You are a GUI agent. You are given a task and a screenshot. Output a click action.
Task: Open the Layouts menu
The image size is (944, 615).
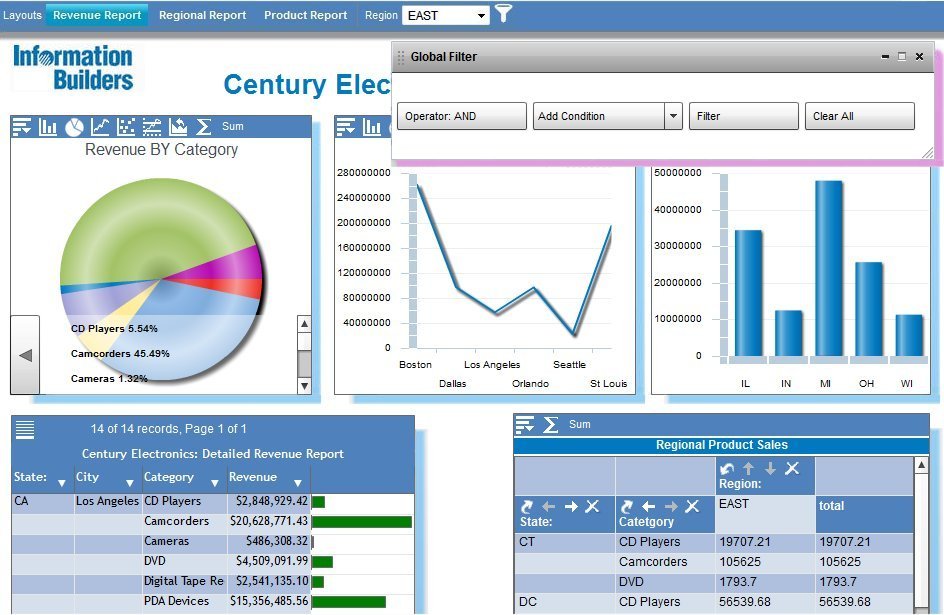coord(22,15)
